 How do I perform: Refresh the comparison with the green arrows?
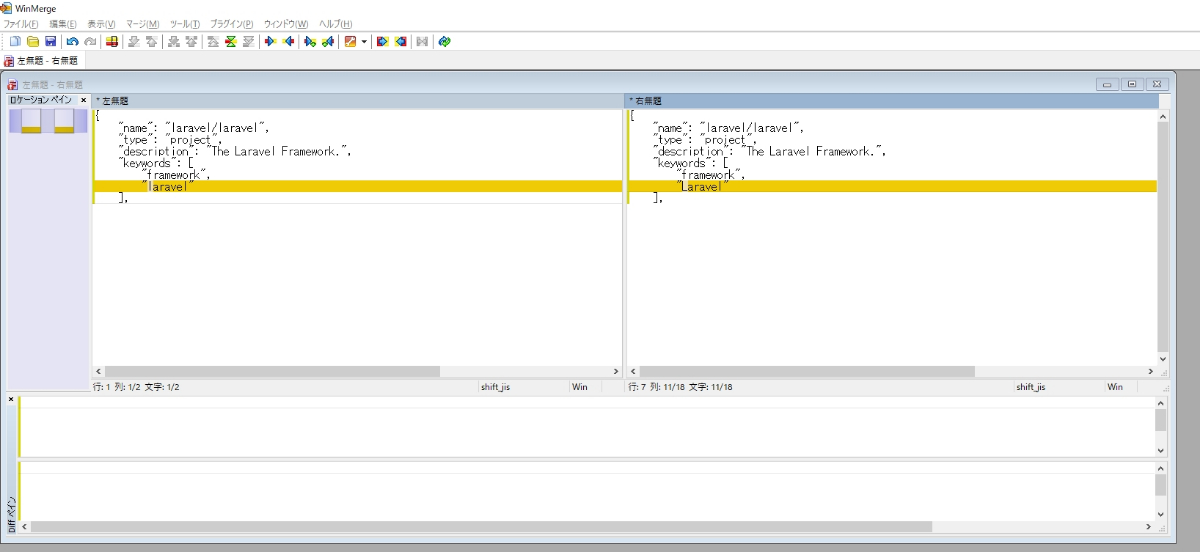[445, 41]
